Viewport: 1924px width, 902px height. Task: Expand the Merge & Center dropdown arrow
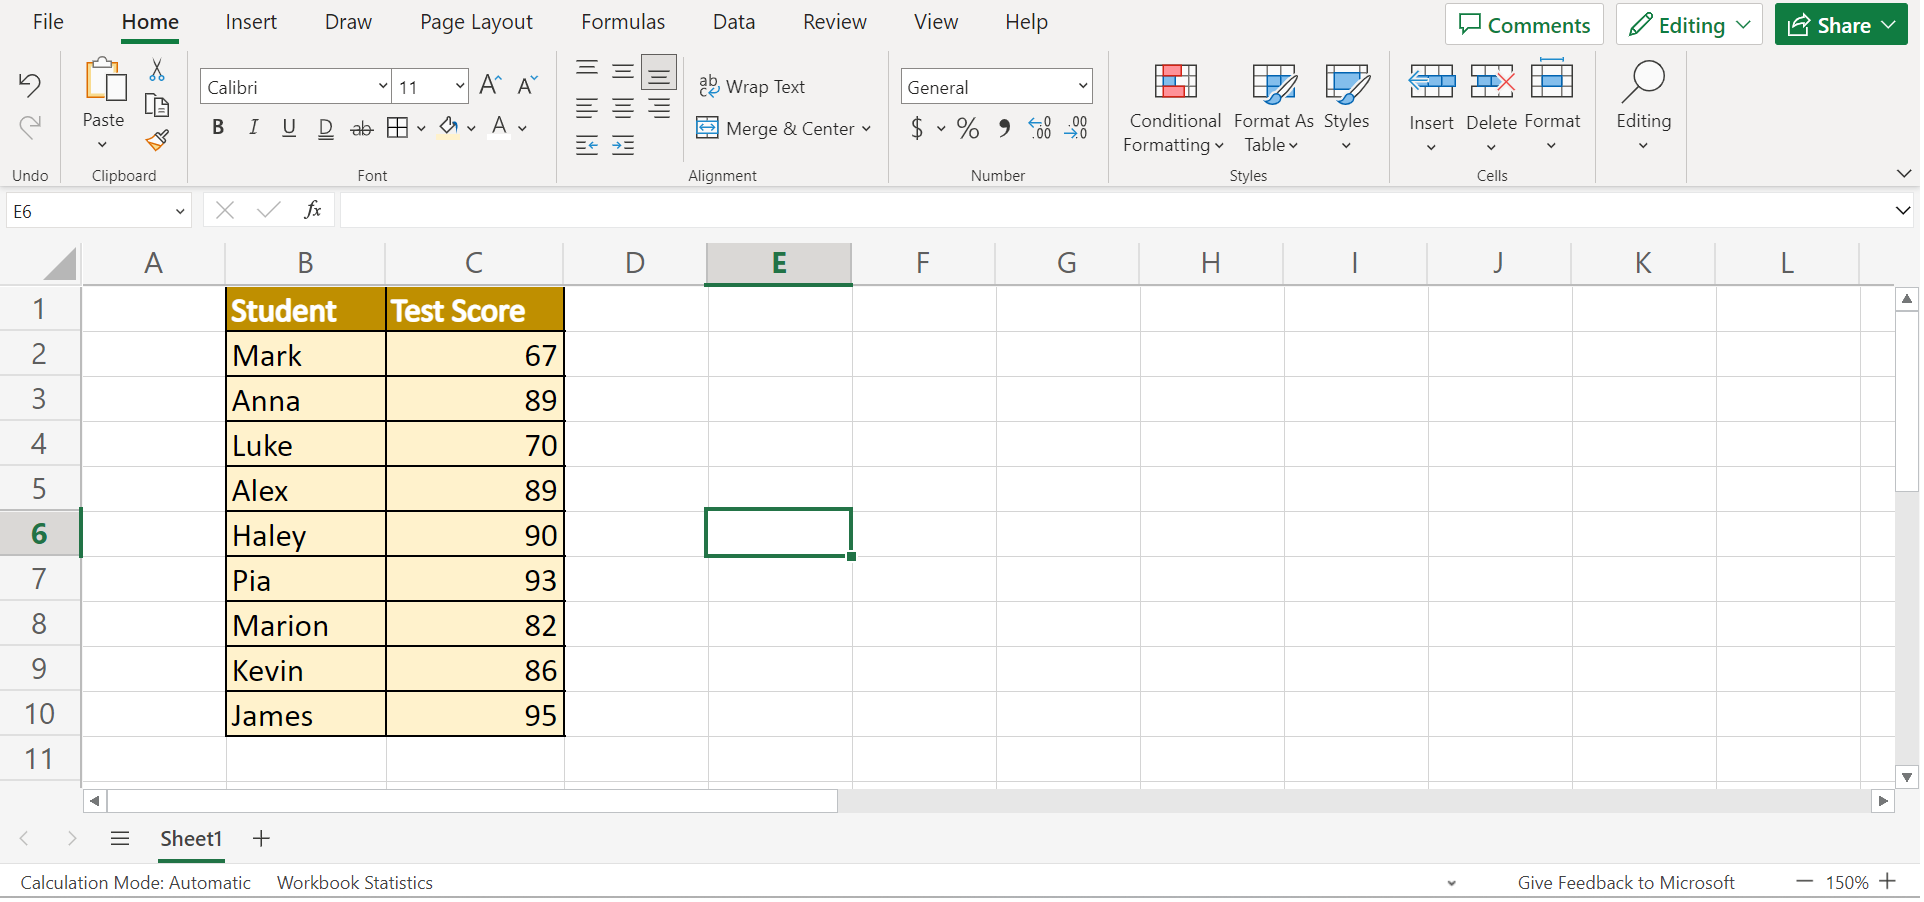coord(866,129)
